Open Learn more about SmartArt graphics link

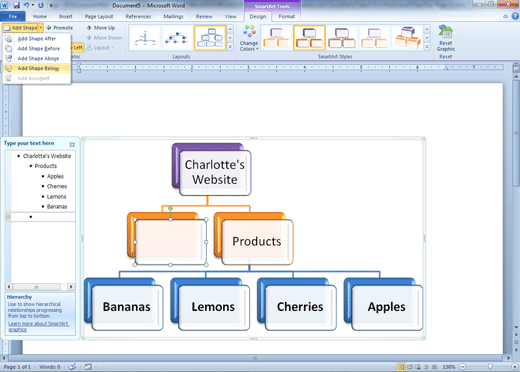(x=38, y=326)
